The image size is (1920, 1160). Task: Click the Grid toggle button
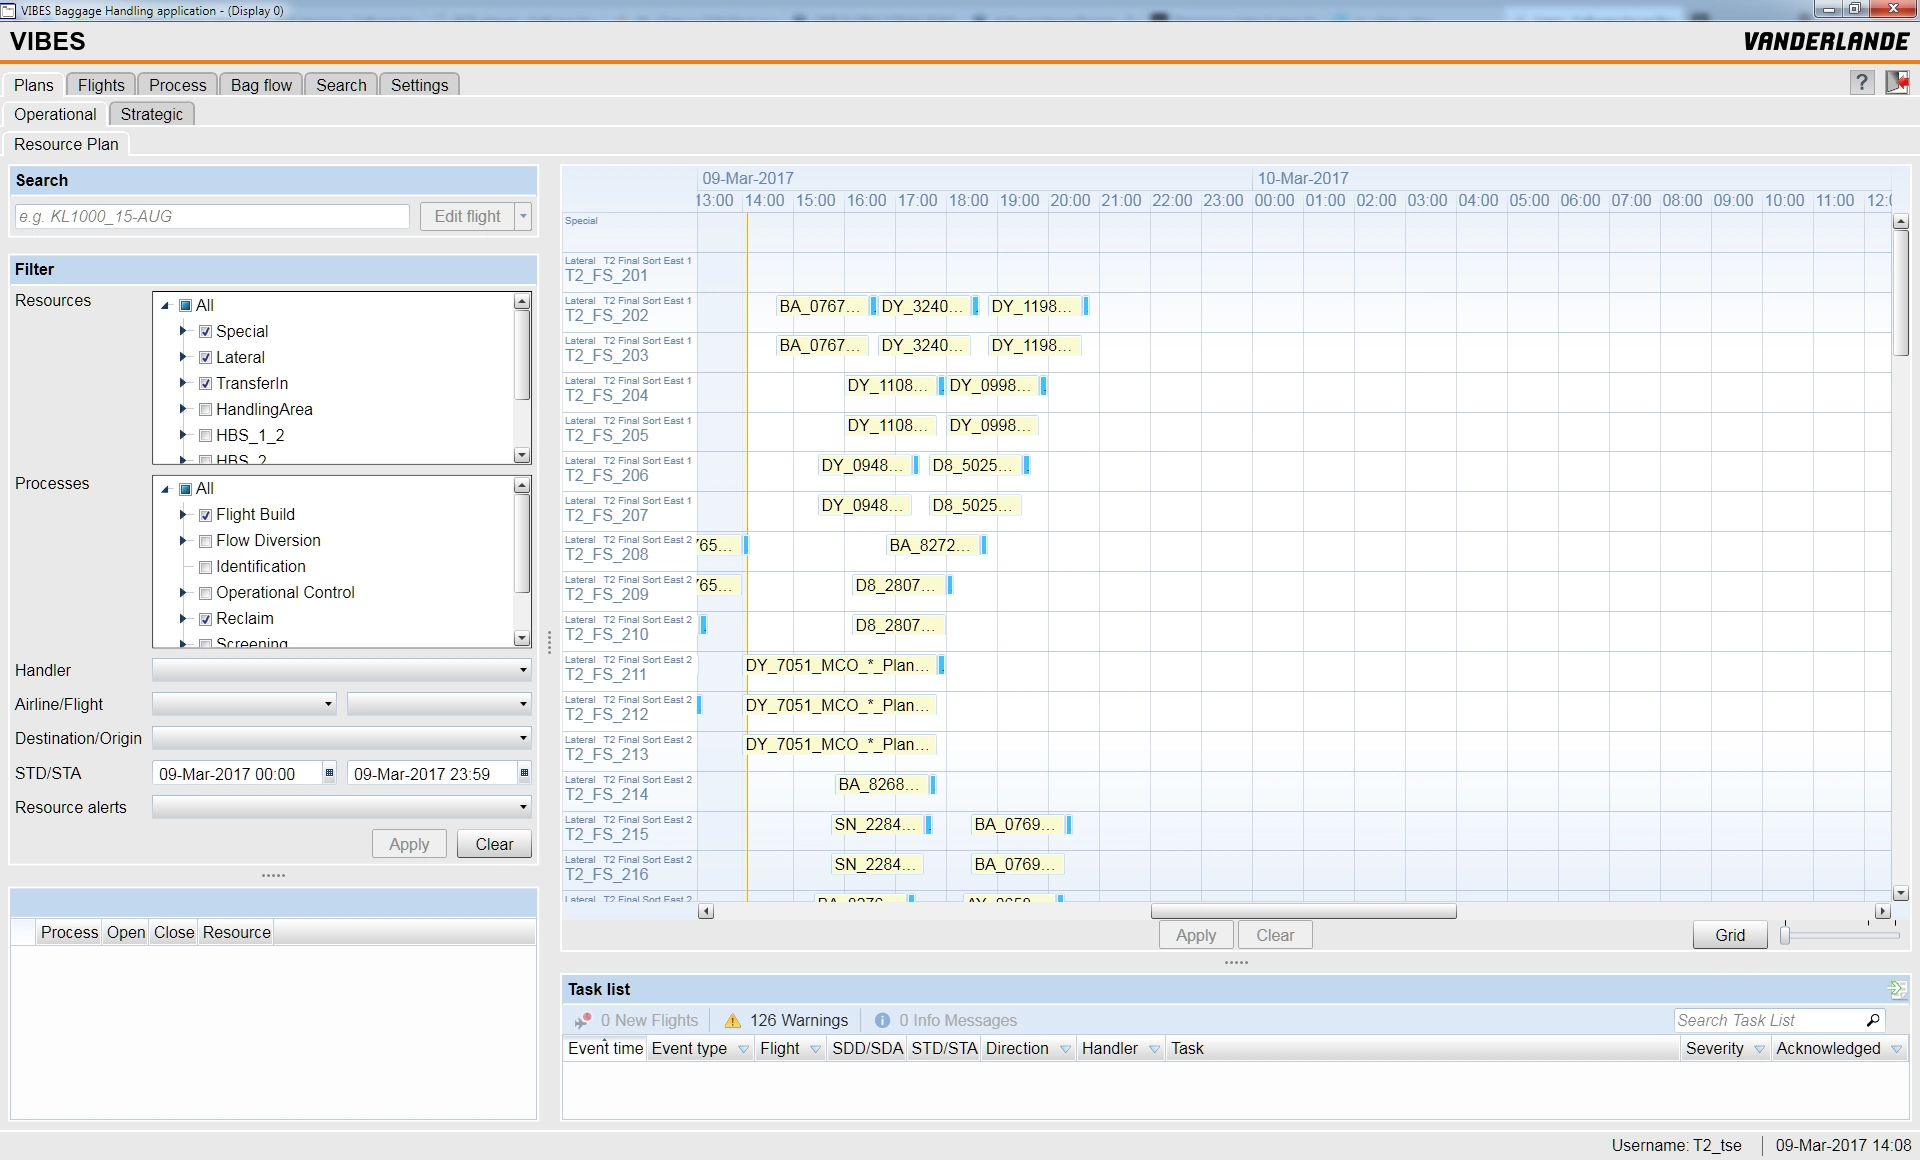[x=1727, y=935]
